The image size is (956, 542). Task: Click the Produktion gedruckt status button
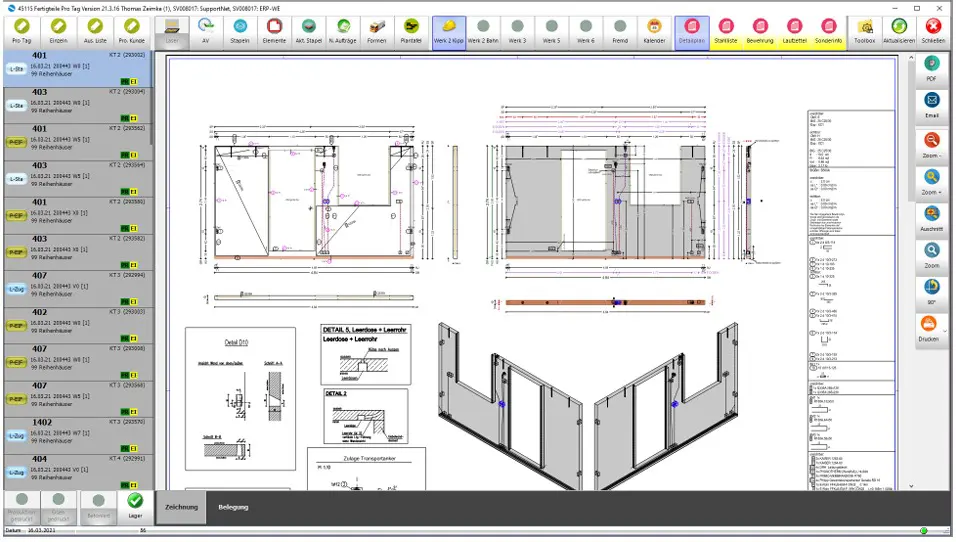point(22,506)
